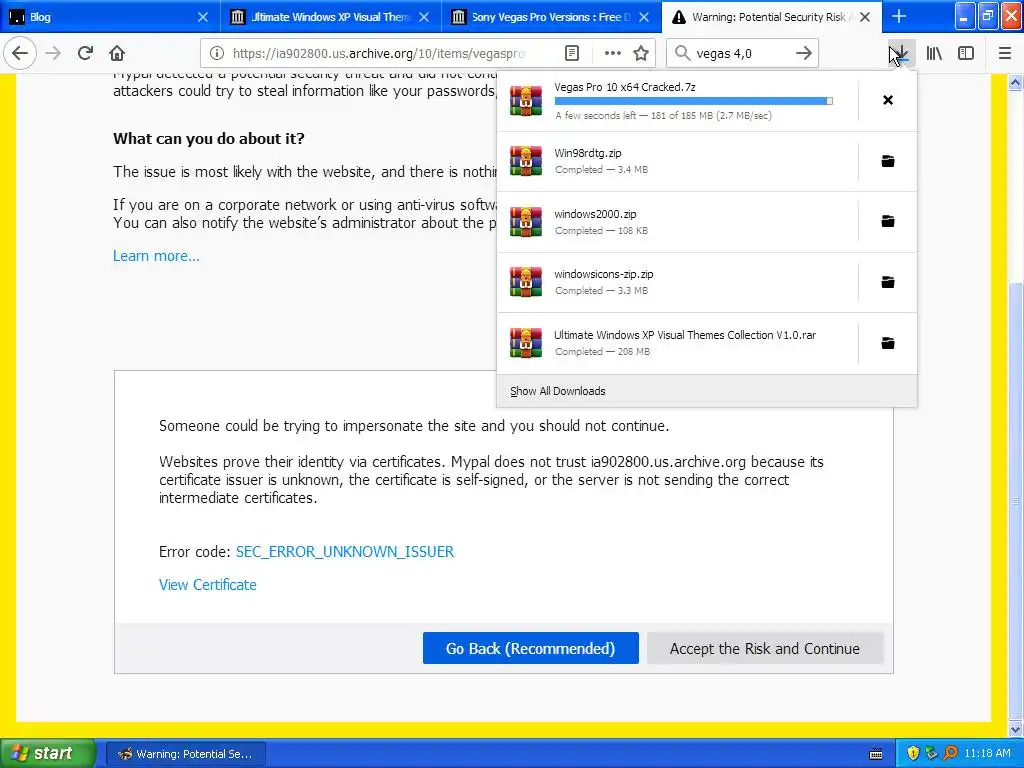
Task: Click the forward navigation arrow
Action: pyautogui.click(x=53, y=53)
